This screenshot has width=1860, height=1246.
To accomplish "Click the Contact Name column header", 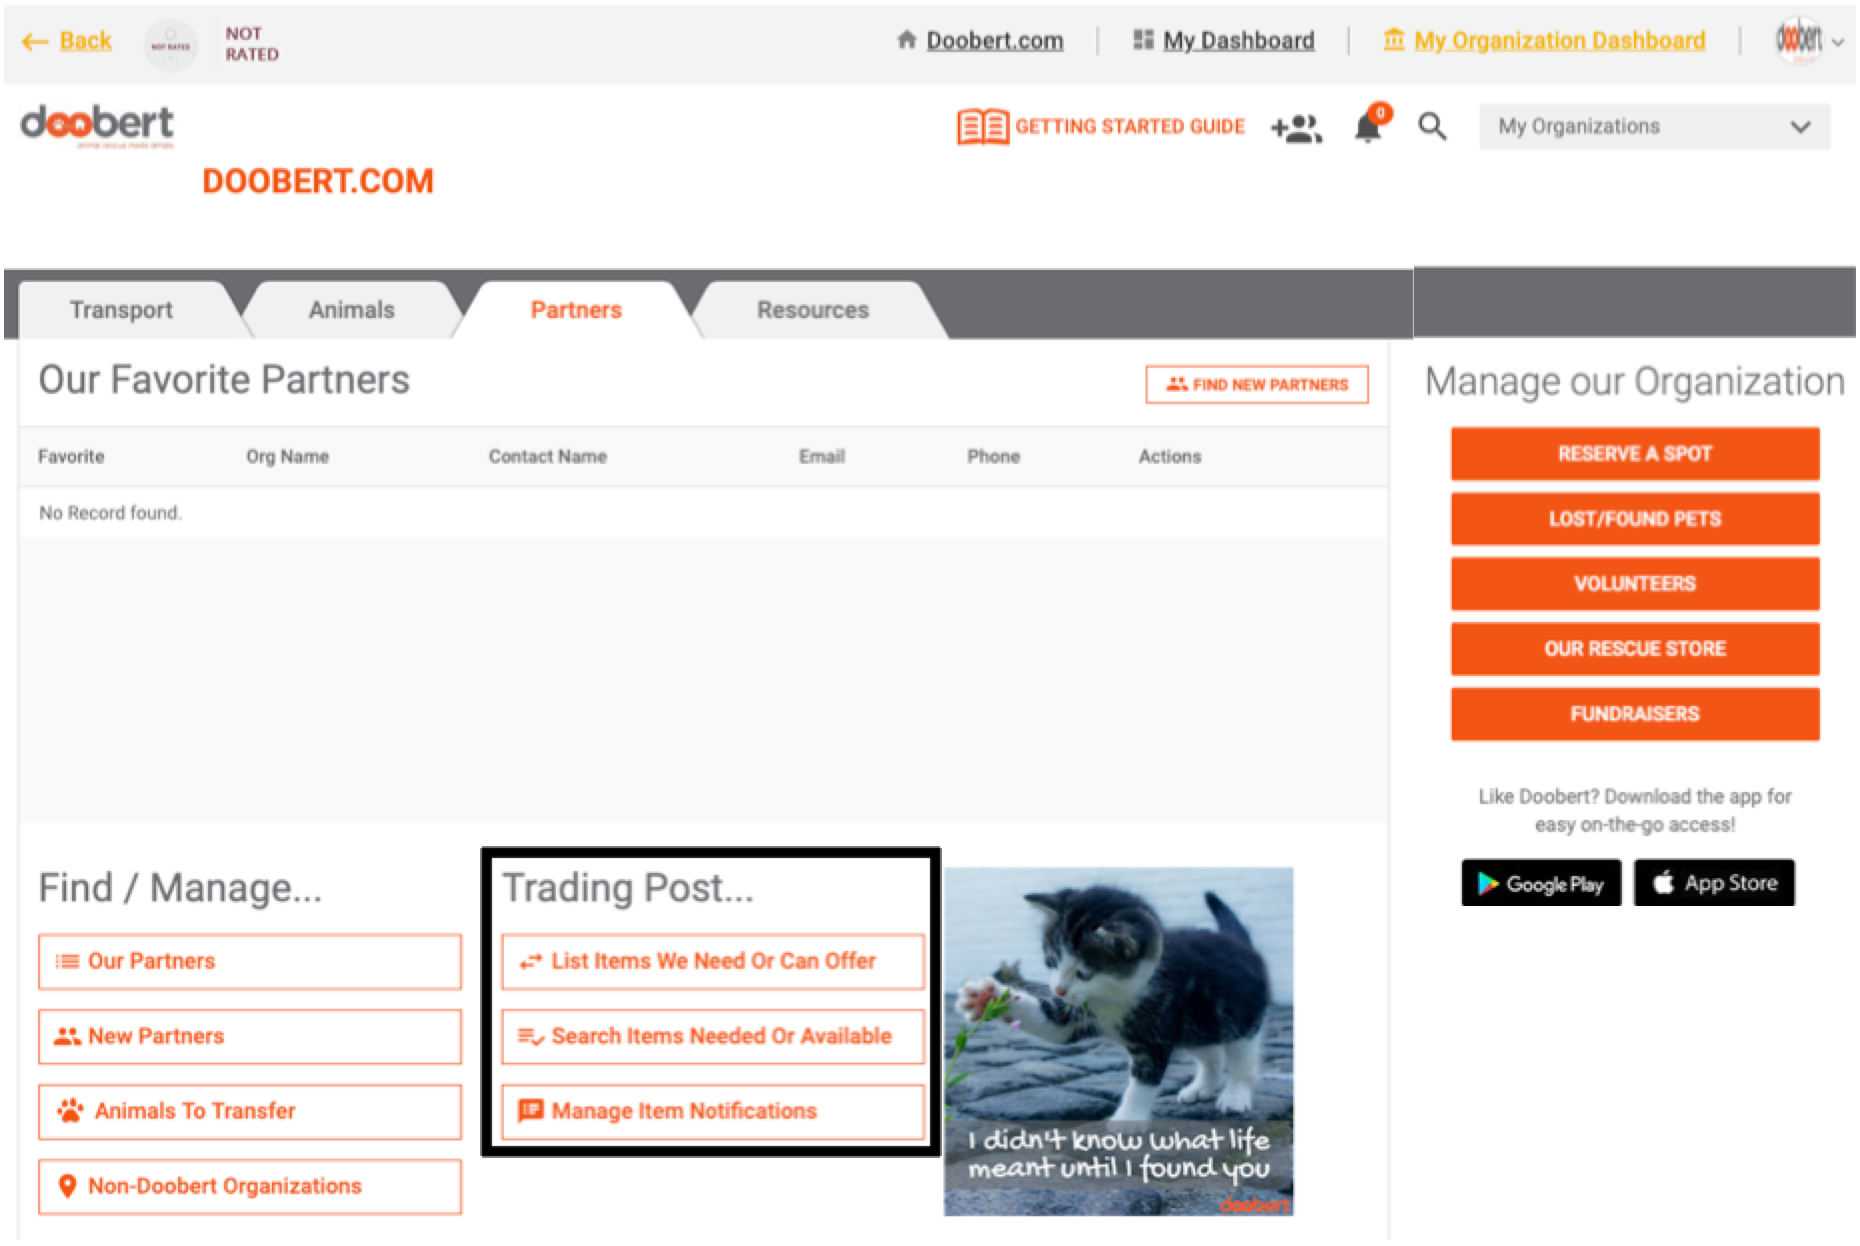I will tap(547, 457).
